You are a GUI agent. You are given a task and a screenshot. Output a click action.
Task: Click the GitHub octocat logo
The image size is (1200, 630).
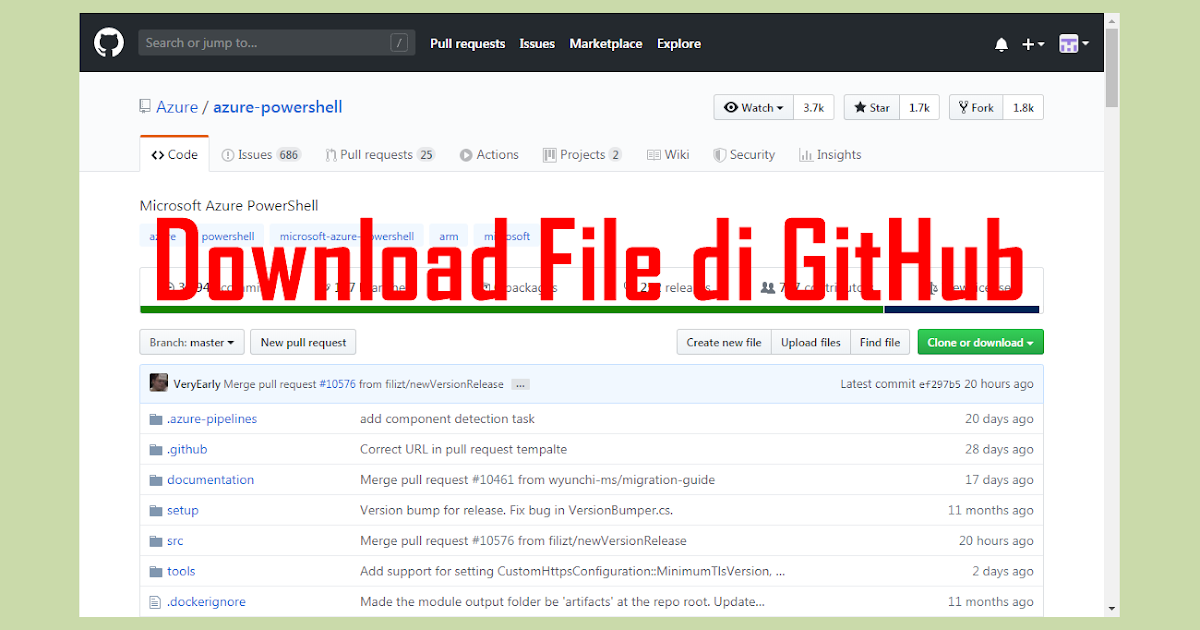coord(108,43)
